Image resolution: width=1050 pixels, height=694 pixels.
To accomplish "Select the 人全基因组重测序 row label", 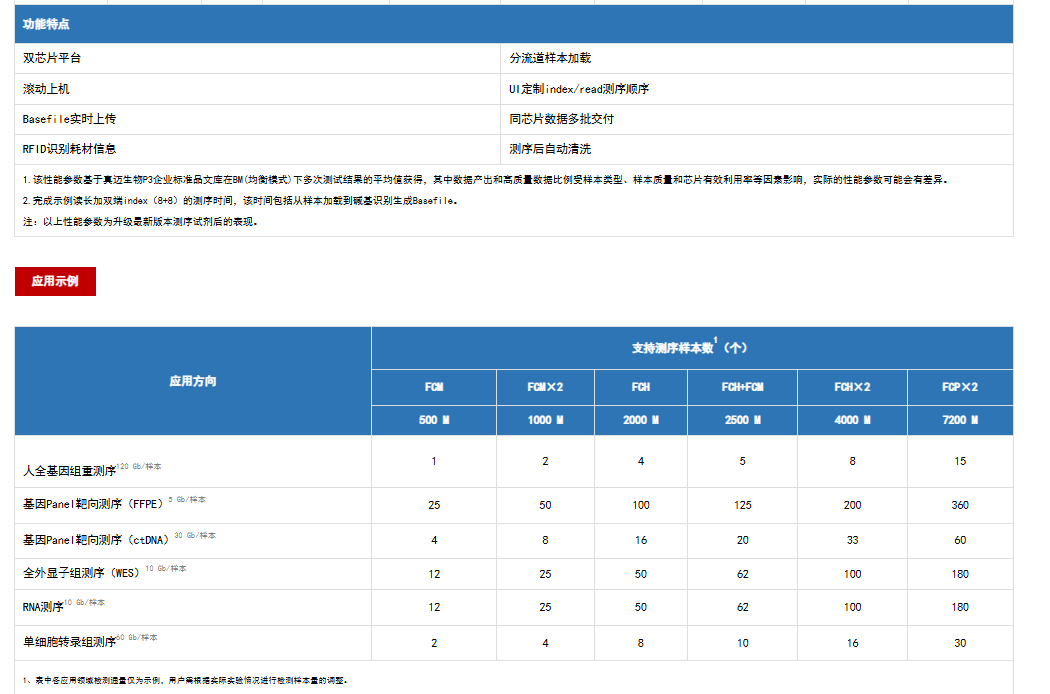I will click(70, 469).
